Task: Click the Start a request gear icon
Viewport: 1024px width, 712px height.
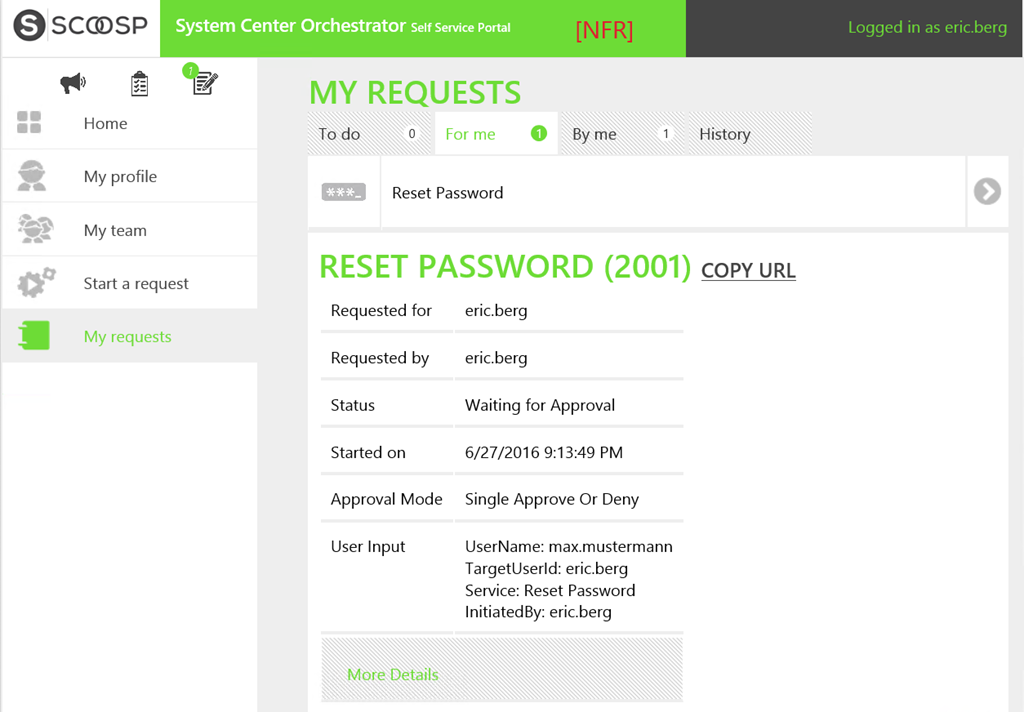Action: coord(36,283)
